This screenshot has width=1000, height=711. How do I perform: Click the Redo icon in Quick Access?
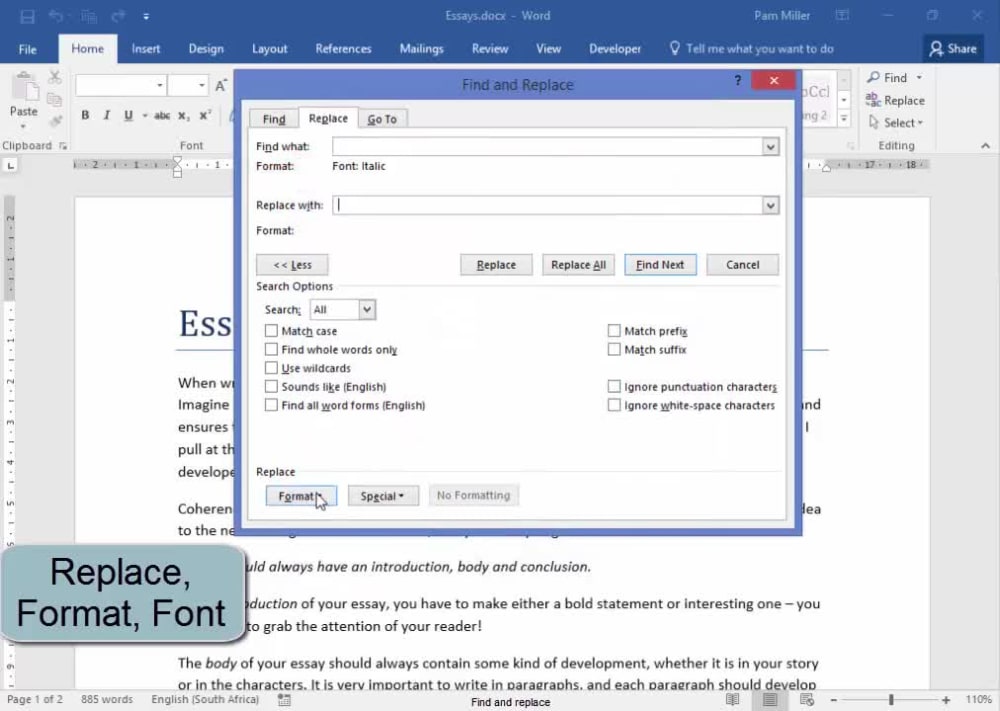tap(119, 17)
